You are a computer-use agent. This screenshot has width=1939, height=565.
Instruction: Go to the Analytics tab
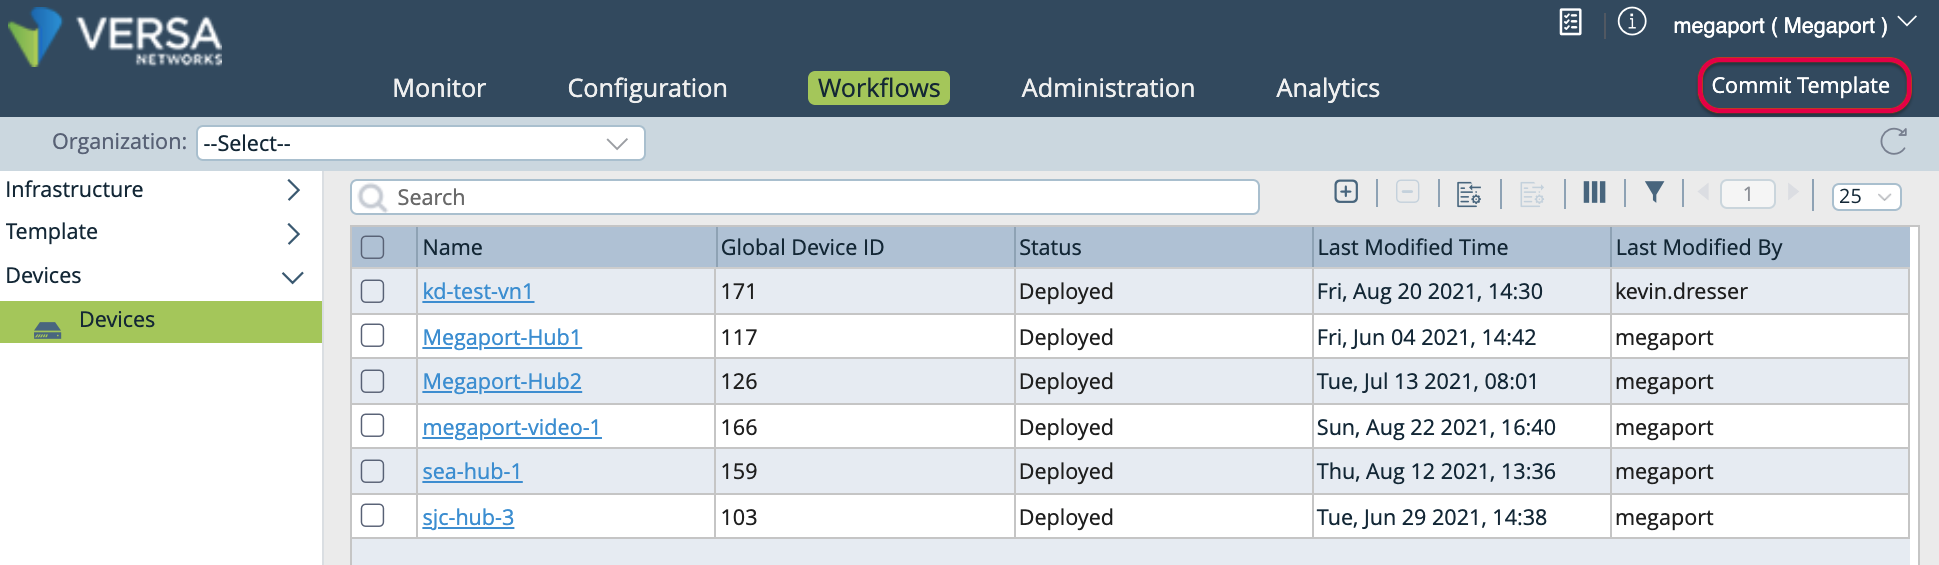[x=1327, y=88]
